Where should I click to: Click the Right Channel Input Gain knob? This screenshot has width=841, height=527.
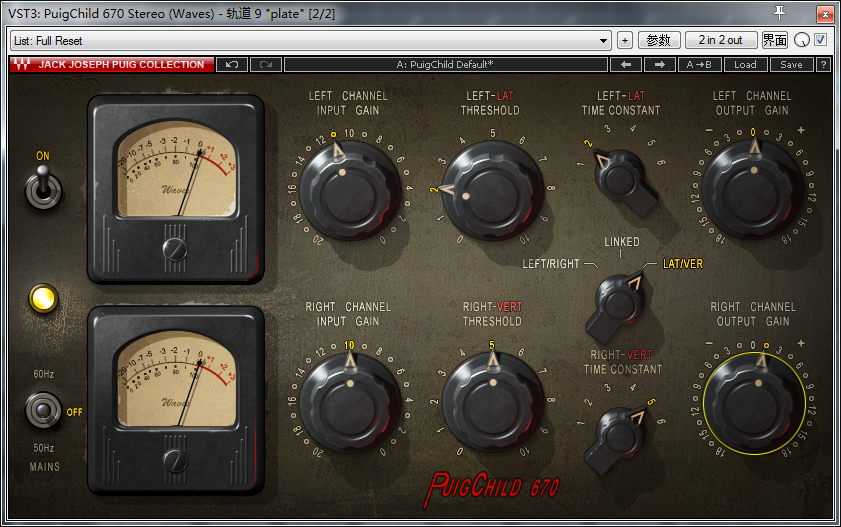pyautogui.click(x=350, y=403)
